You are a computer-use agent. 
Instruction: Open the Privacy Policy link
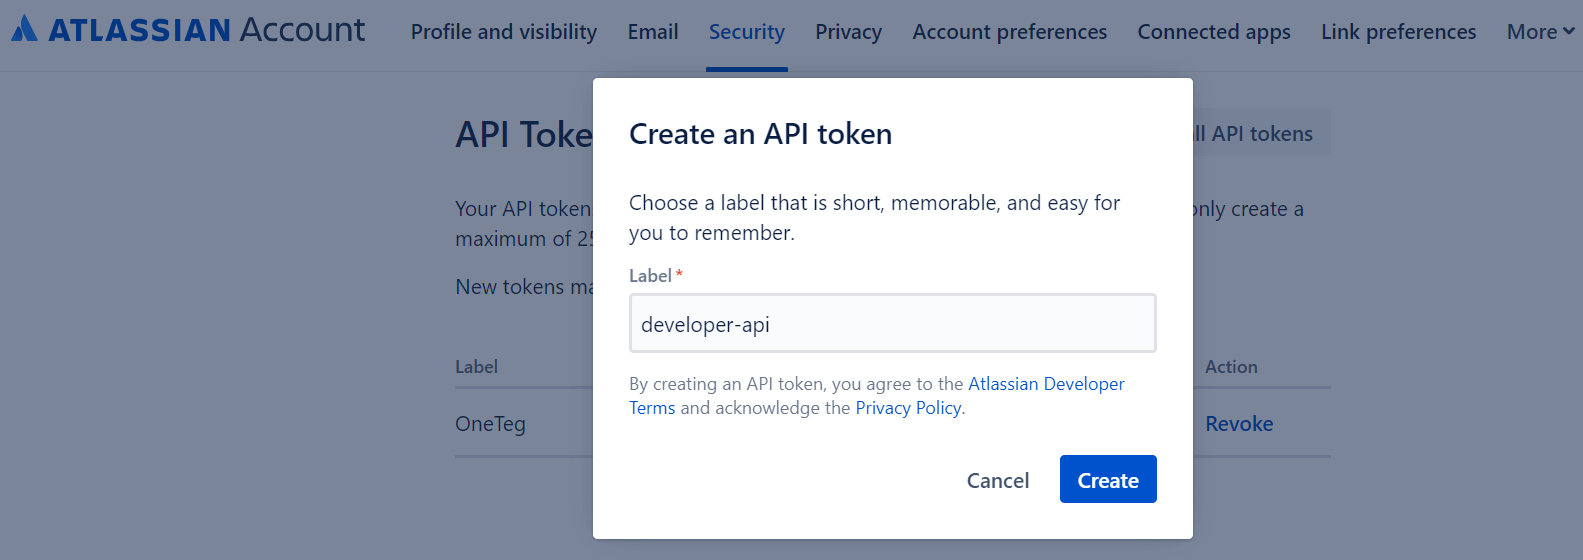[908, 408]
